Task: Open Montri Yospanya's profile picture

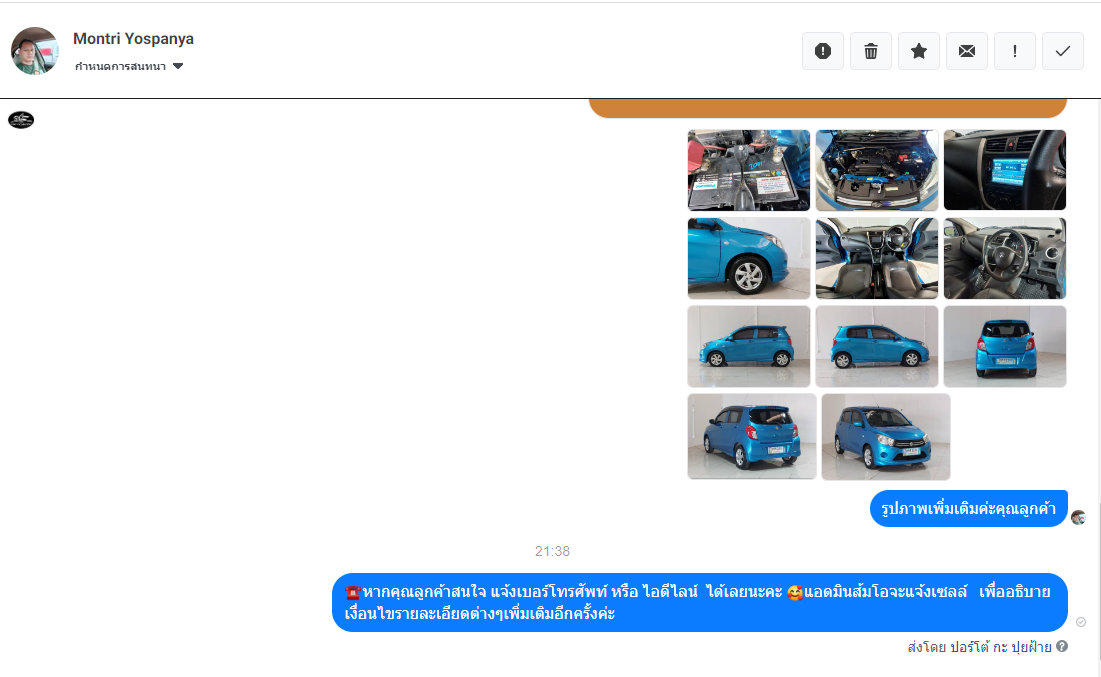Action: click(x=35, y=51)
